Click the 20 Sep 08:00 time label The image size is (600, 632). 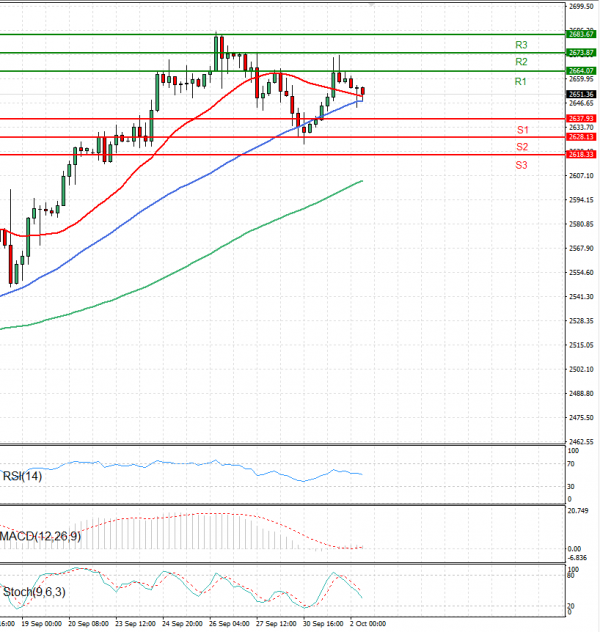(x=88, y=624)
